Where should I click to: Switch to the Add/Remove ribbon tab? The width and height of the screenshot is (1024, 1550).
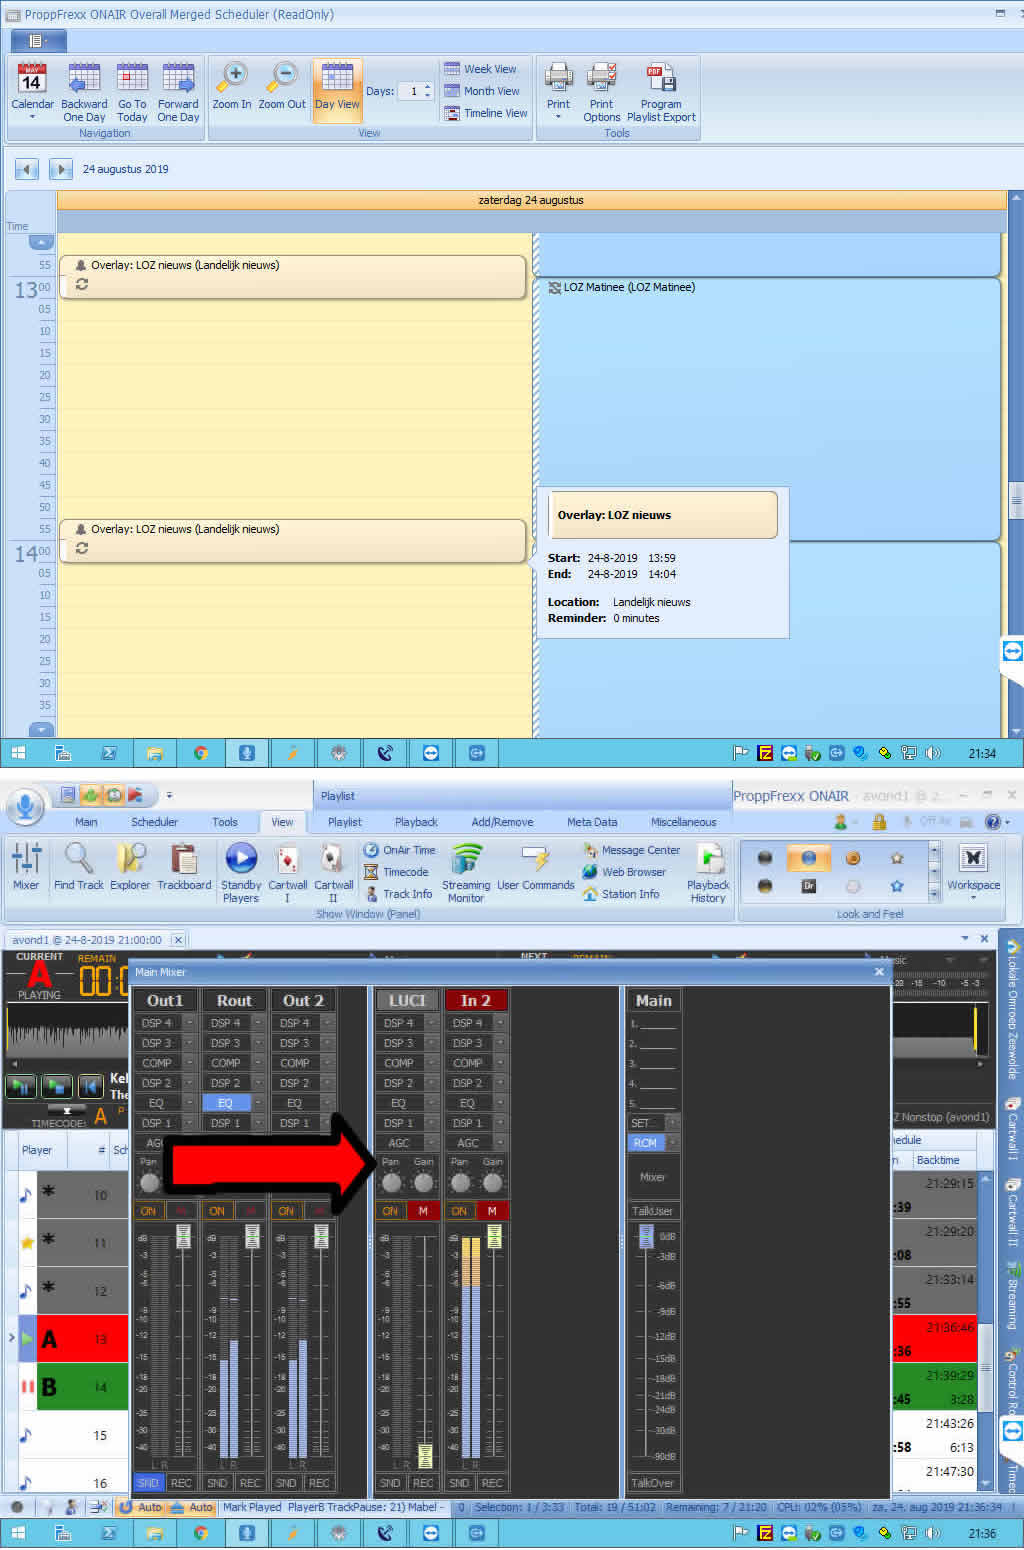502,822
